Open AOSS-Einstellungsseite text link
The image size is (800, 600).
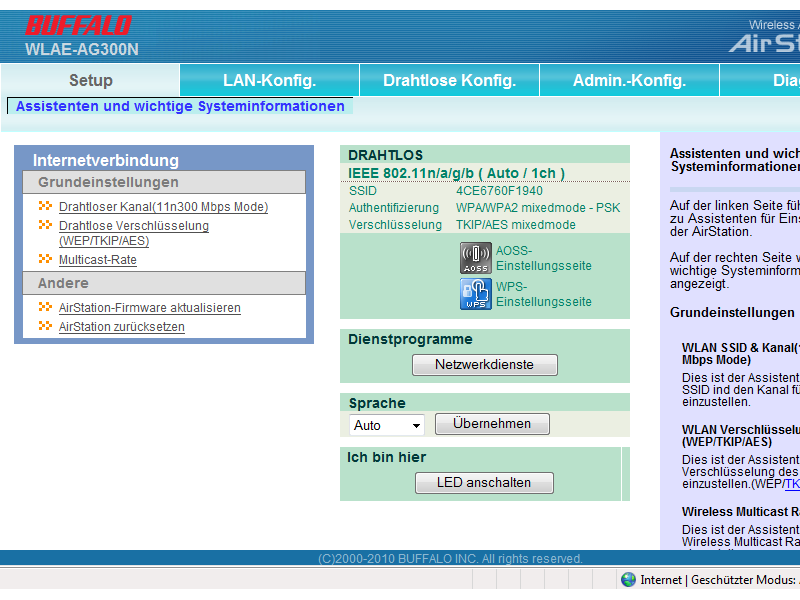point(544,258)
